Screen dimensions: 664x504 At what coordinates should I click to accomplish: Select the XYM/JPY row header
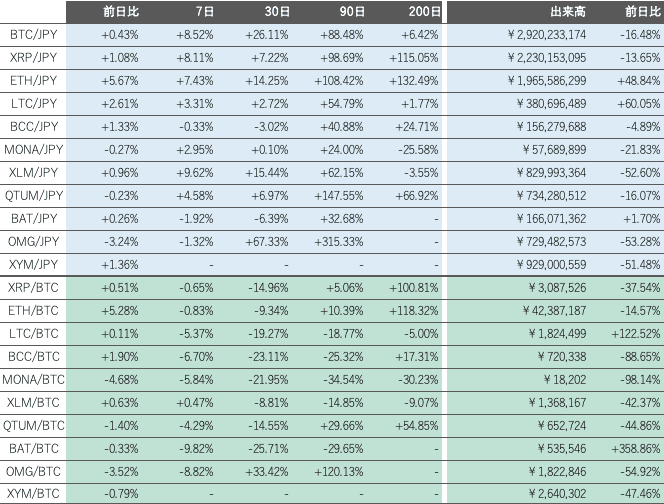pyautogui.click(x=33, y=264)
